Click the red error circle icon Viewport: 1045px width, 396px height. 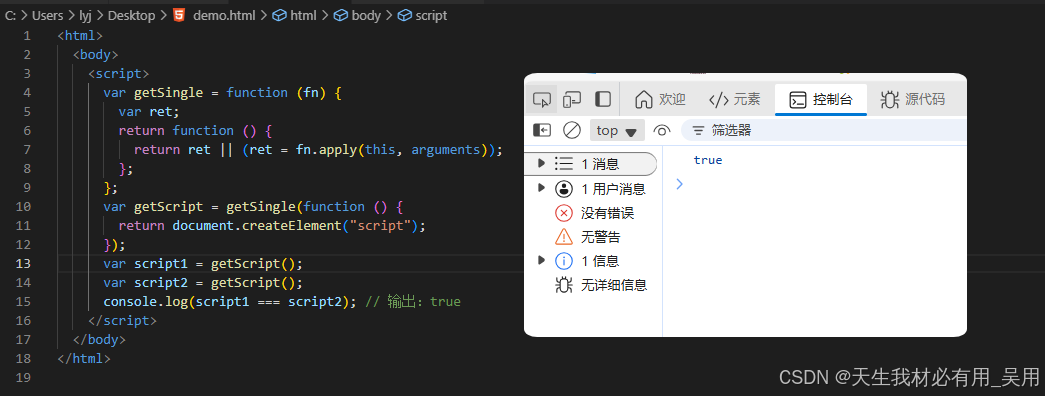pos(564,213)
